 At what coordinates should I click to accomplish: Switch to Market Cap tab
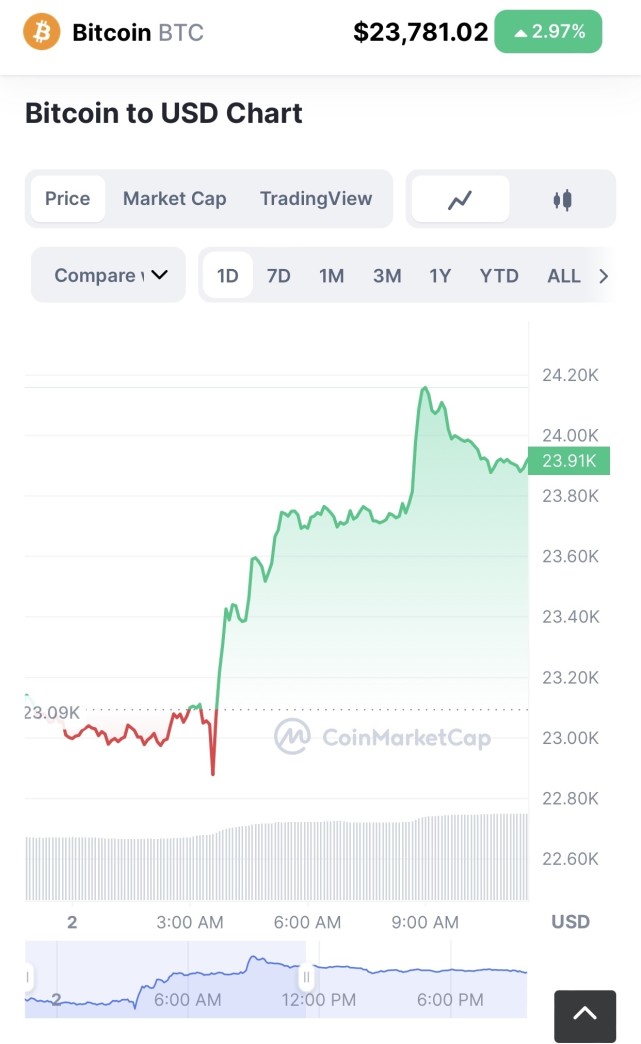click(x=175, y=198)
